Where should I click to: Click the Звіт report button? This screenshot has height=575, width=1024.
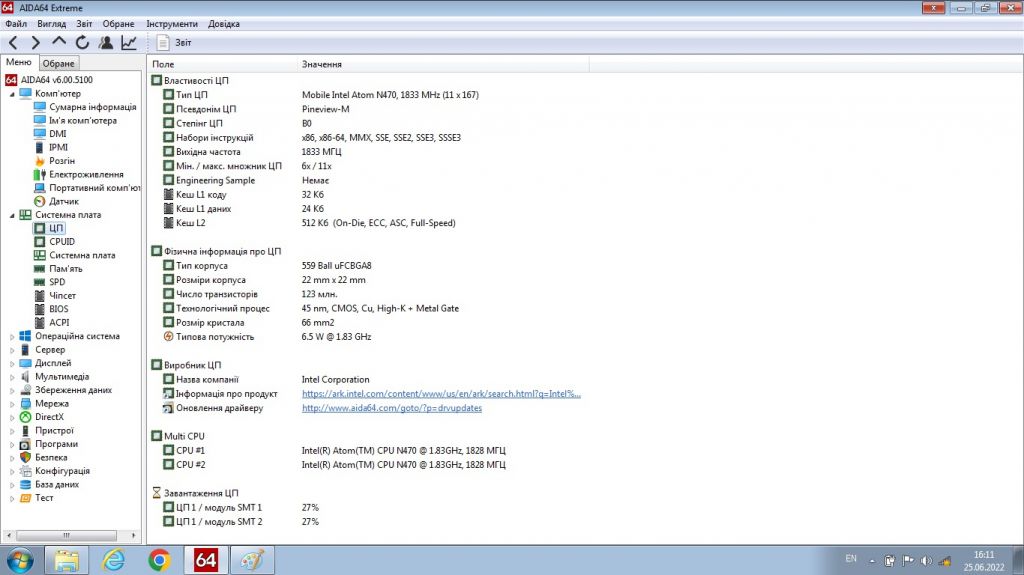click(174, 43)
